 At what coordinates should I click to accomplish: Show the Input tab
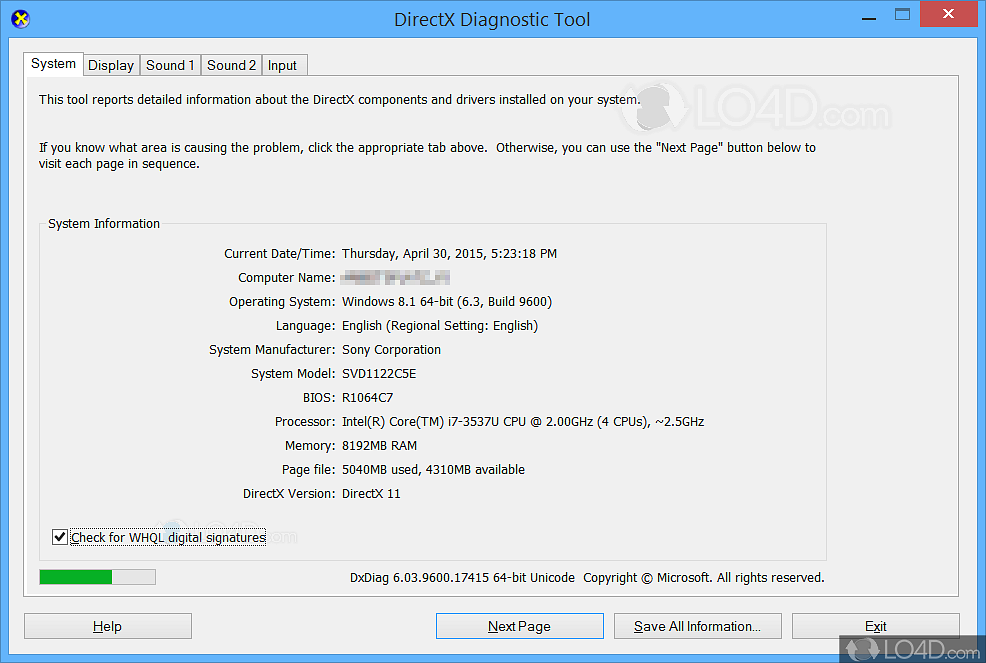click(x=282, y=65)
